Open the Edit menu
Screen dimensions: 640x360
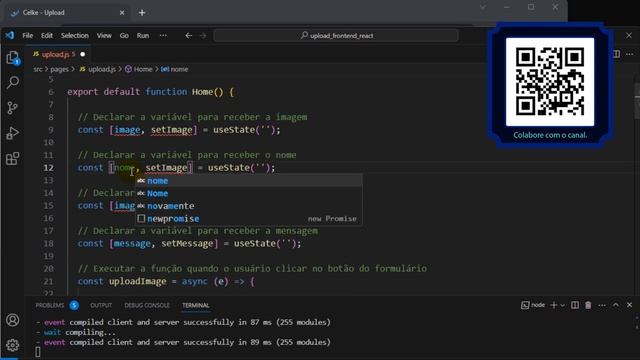(x=47, y=36)
